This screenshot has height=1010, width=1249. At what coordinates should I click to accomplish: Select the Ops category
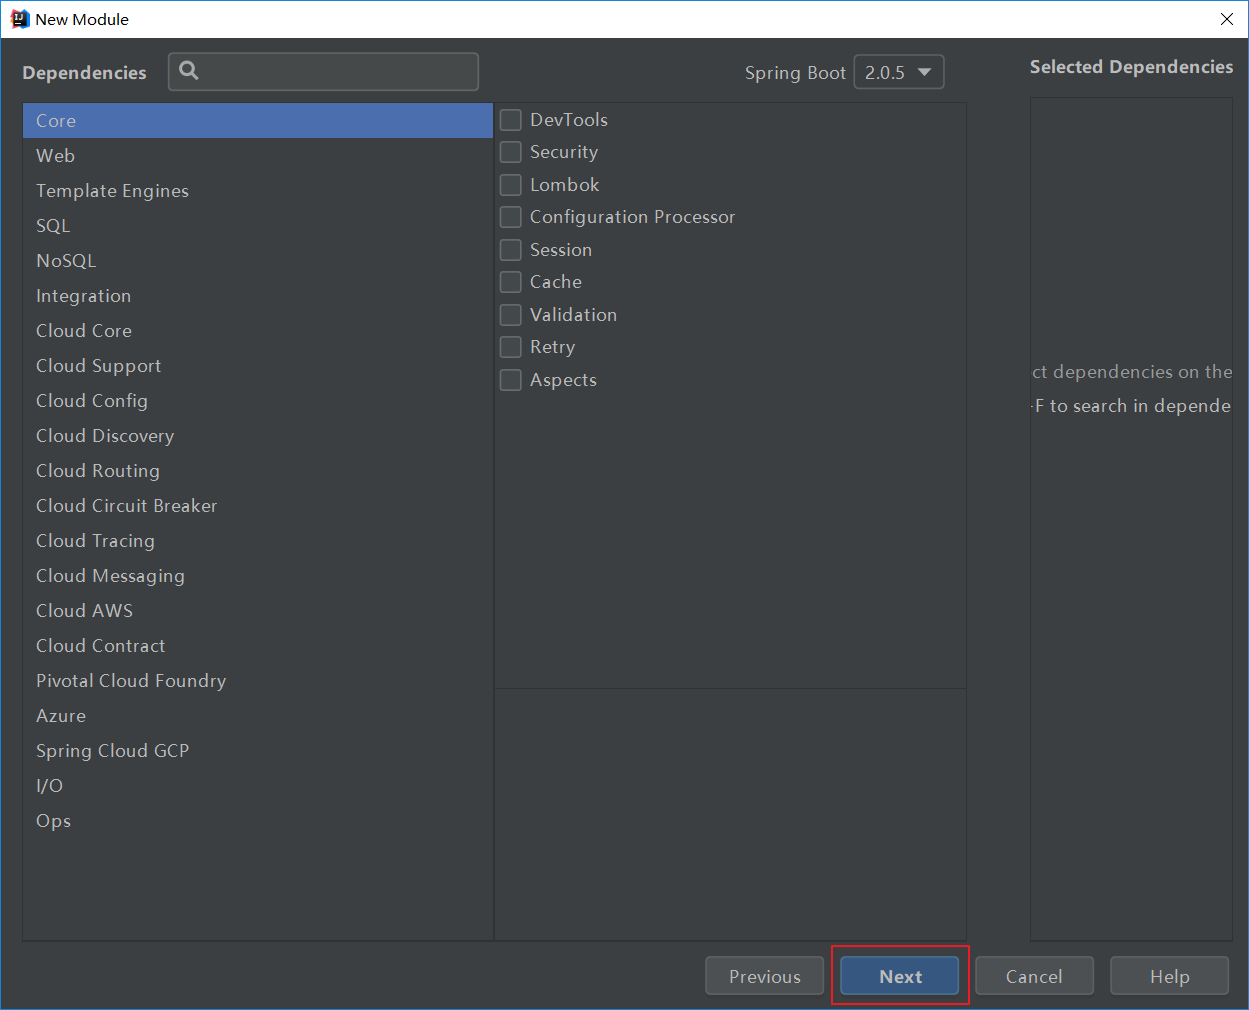(258, 821)
